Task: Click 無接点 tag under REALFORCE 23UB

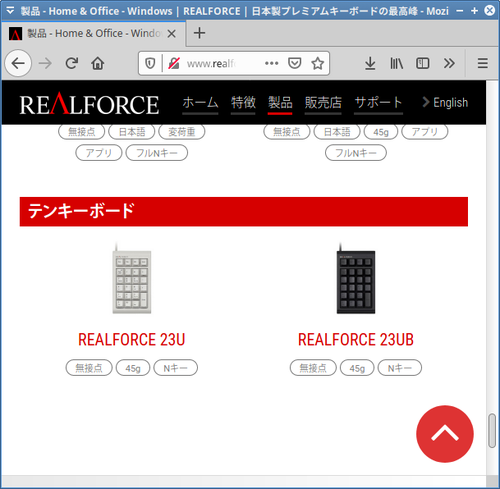Action: point(313,368)
